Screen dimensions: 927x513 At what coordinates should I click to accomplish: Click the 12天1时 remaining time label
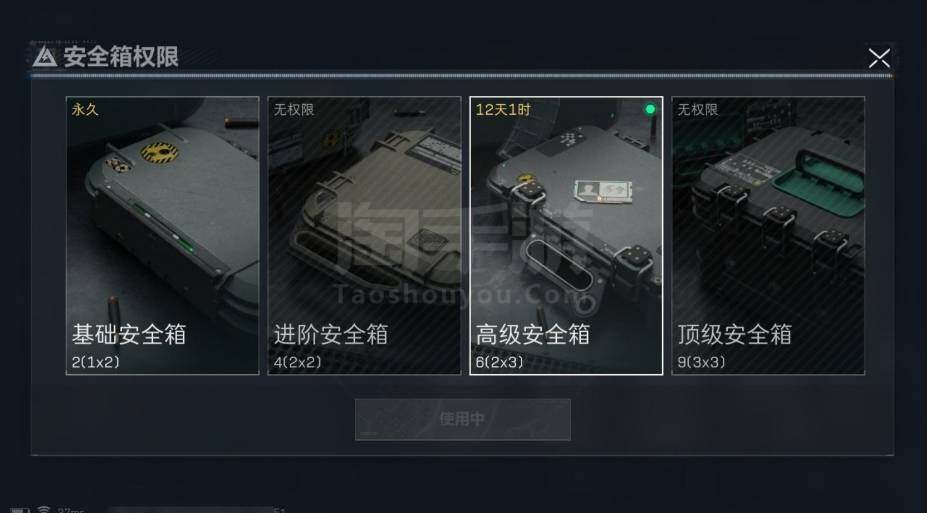pos(503,109)
